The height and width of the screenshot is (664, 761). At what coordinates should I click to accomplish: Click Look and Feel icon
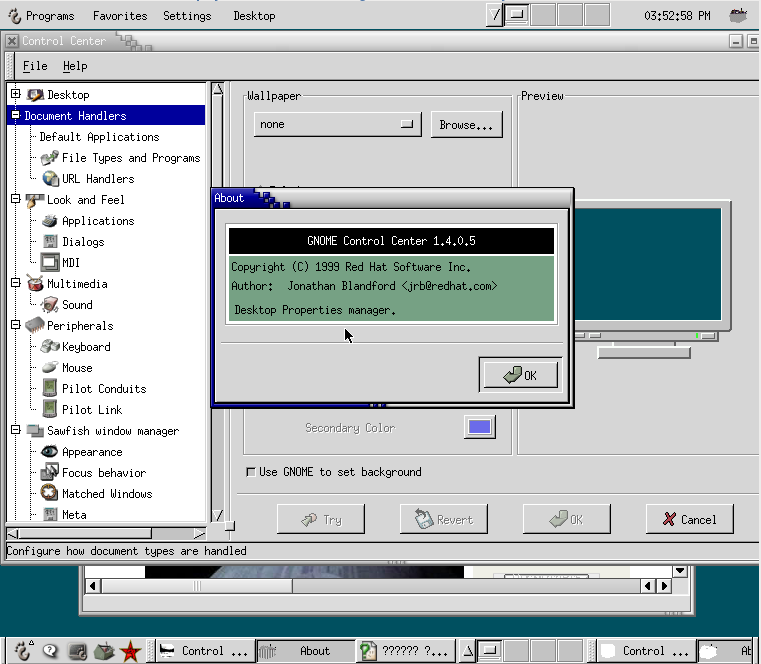[x=34, y=200]
